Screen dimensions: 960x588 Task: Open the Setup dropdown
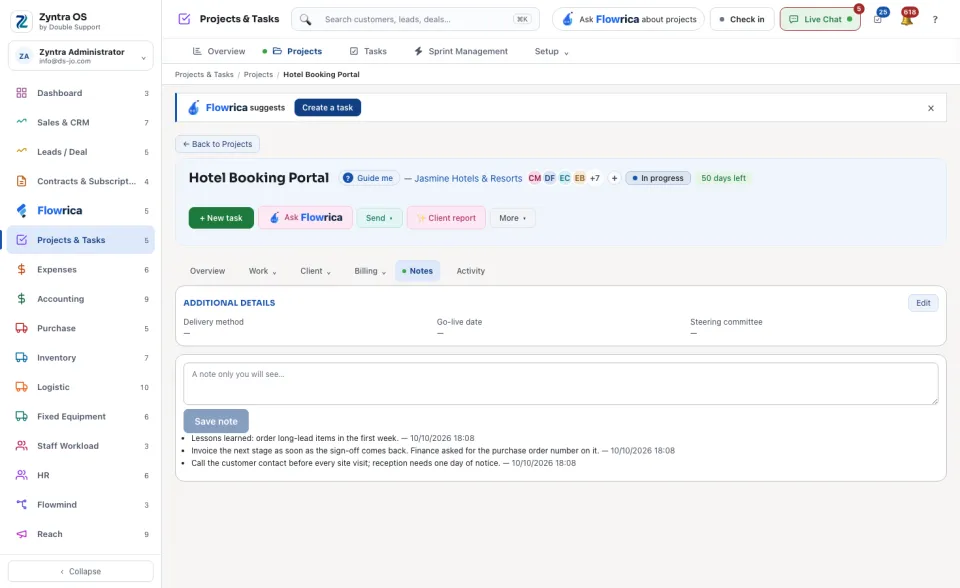(x=551, y=51)
